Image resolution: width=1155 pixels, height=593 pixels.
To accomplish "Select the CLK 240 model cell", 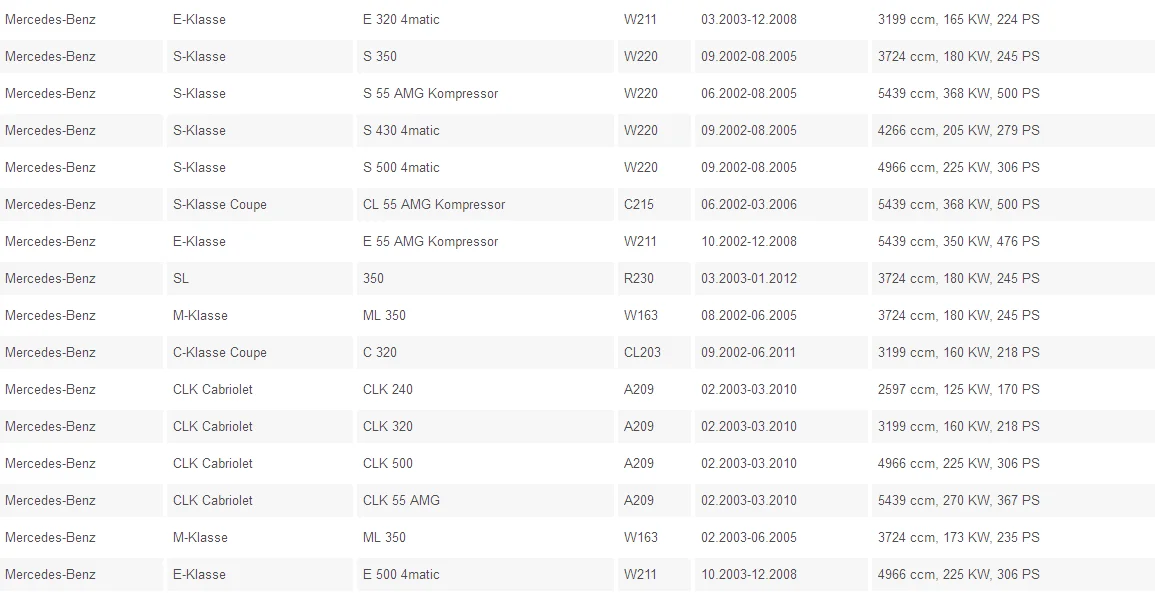I will (485, 389).
